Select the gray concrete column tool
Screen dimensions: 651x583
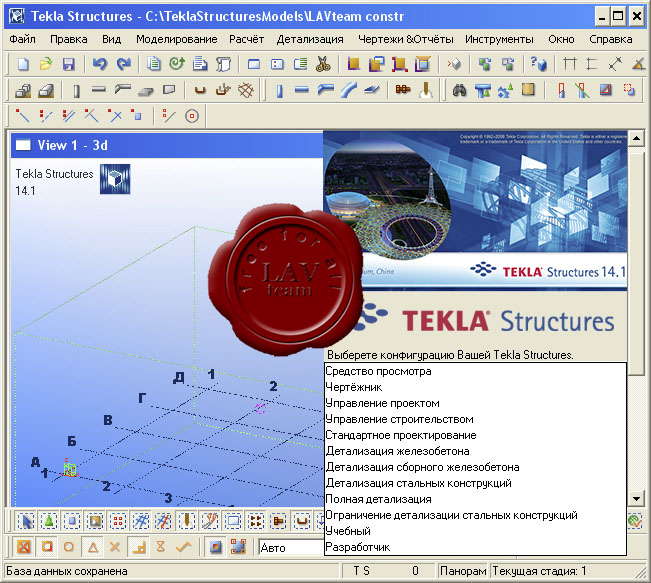[x=76, y=90]
